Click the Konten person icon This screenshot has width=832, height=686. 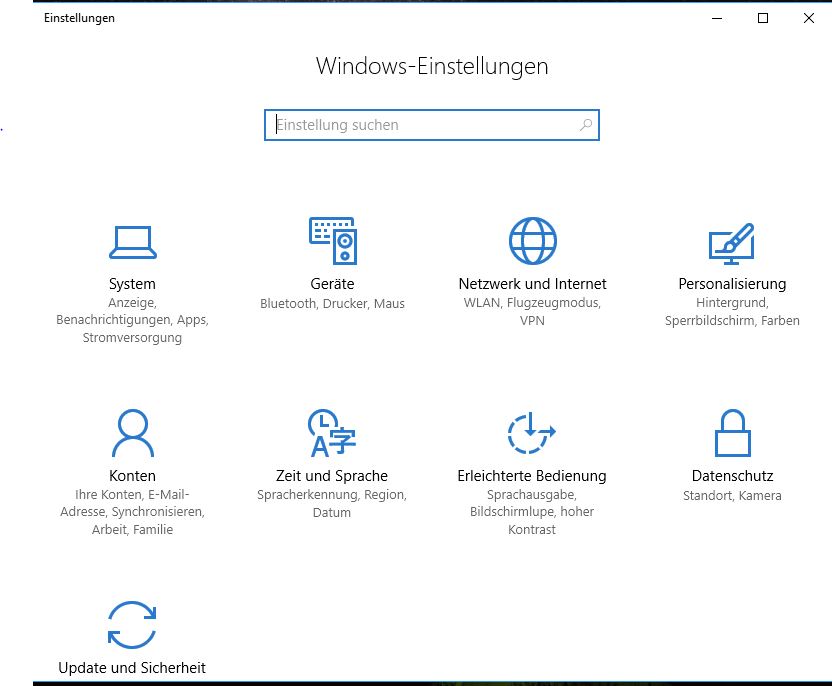[132, 433]
